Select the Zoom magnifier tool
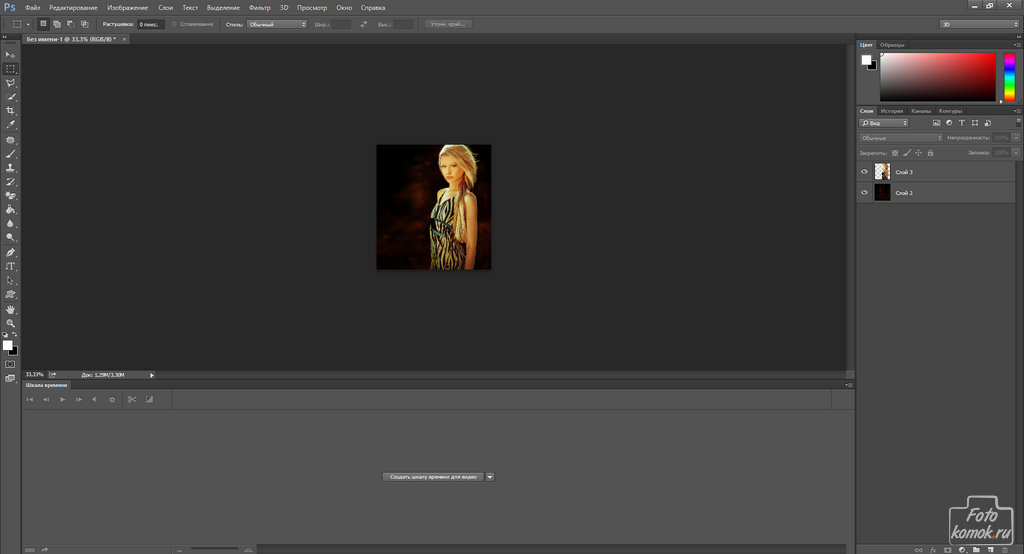 11,324
